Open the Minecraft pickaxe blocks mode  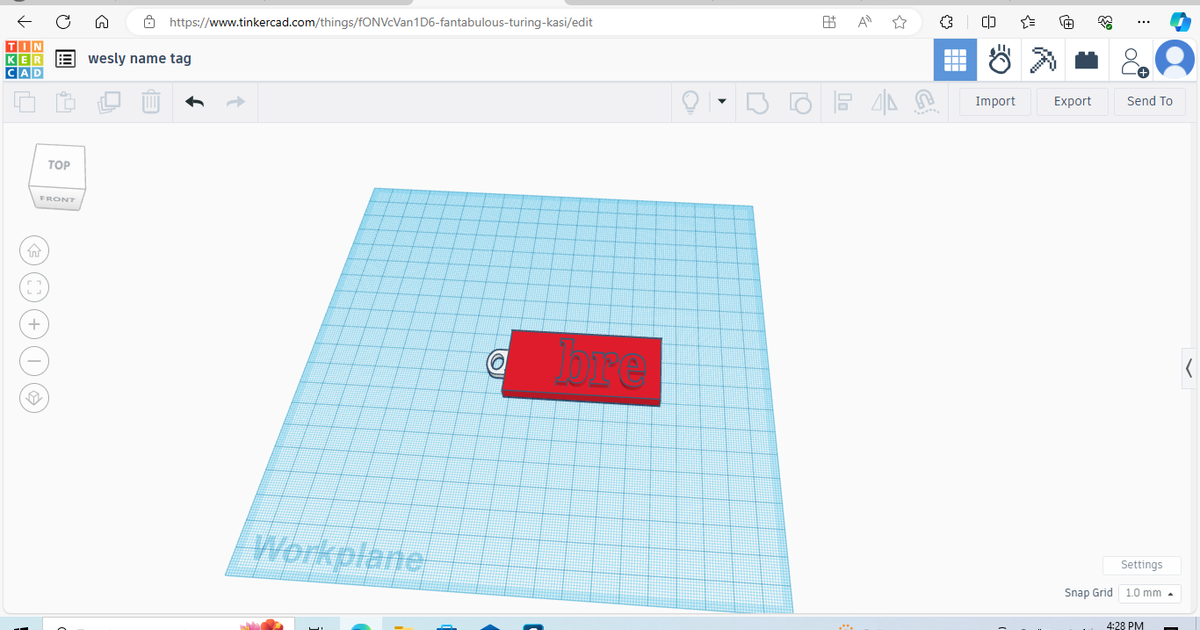(1043, 60)
